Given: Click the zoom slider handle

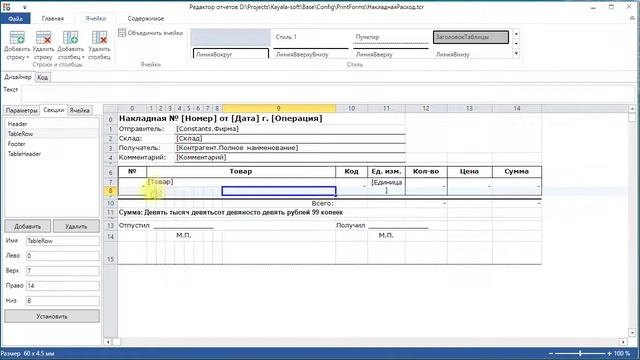Looking at the screenshot, I should click(580, 353).
